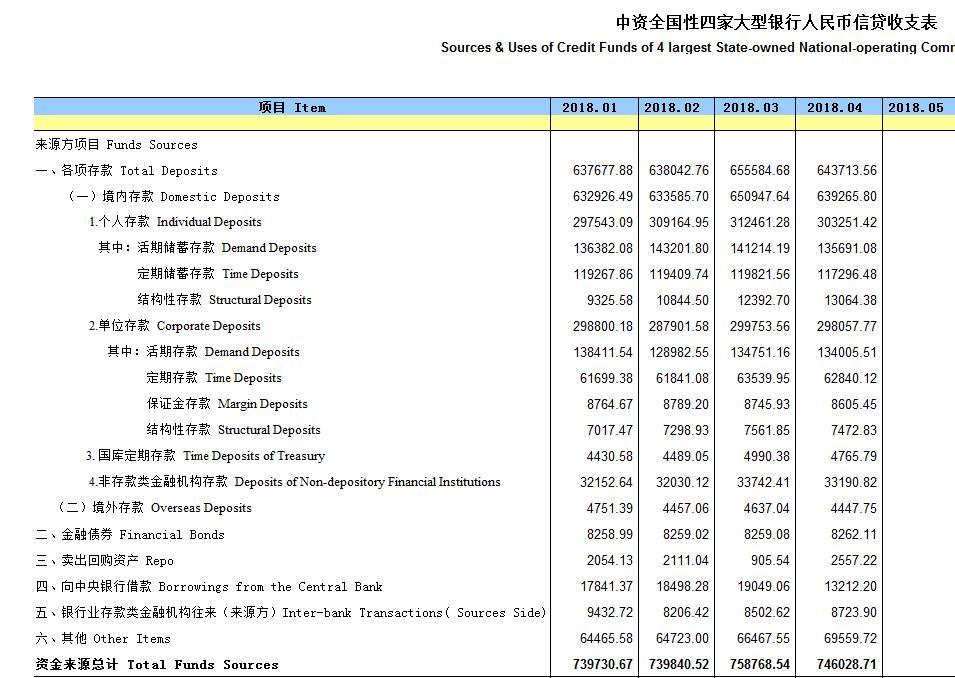
Task: Click the Total Deposits row label
Action: pyautogui.click(x=127, y=171)
